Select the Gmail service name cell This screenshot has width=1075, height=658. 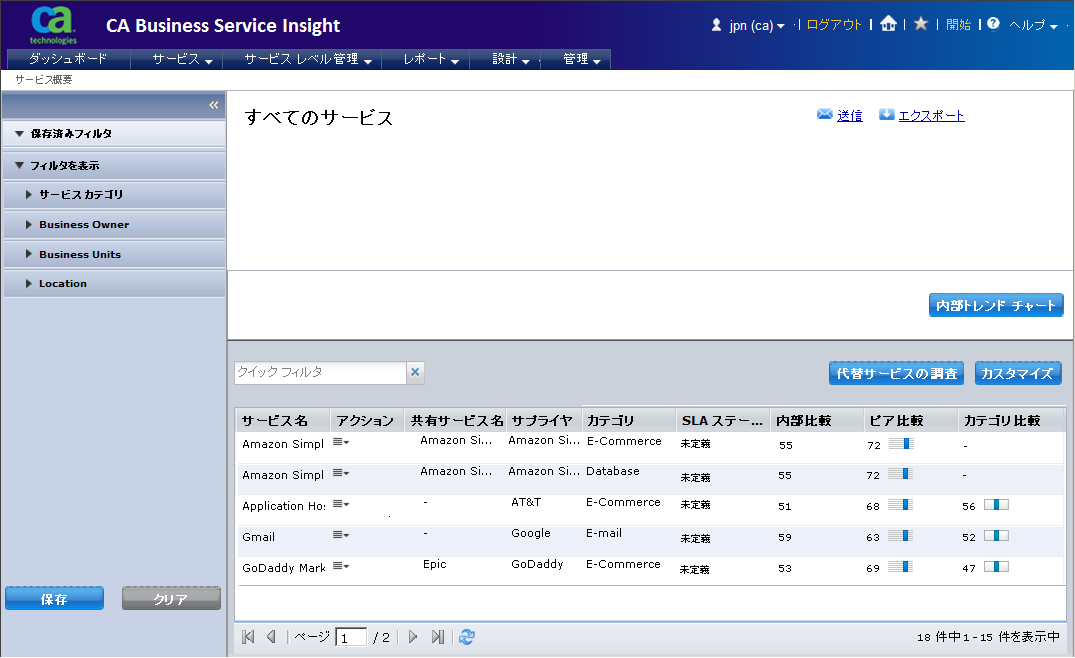[x=258, y=537]
